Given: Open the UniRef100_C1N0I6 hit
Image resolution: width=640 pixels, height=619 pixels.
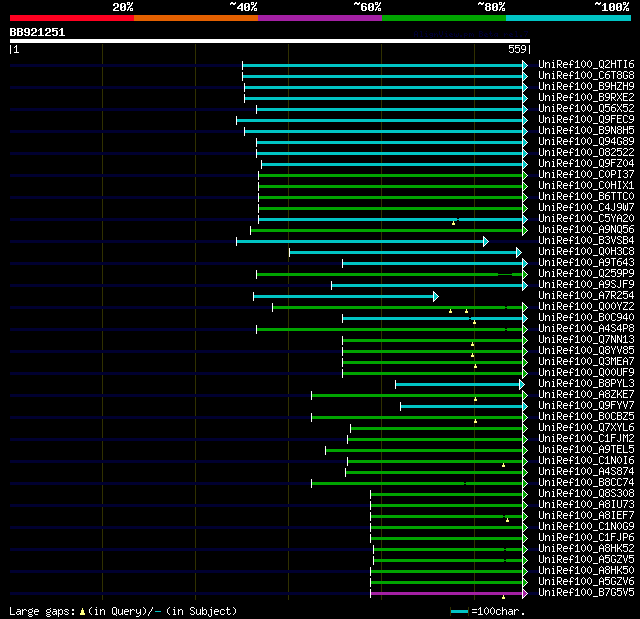Looking at the screenshot, I should tap(586, 461).
